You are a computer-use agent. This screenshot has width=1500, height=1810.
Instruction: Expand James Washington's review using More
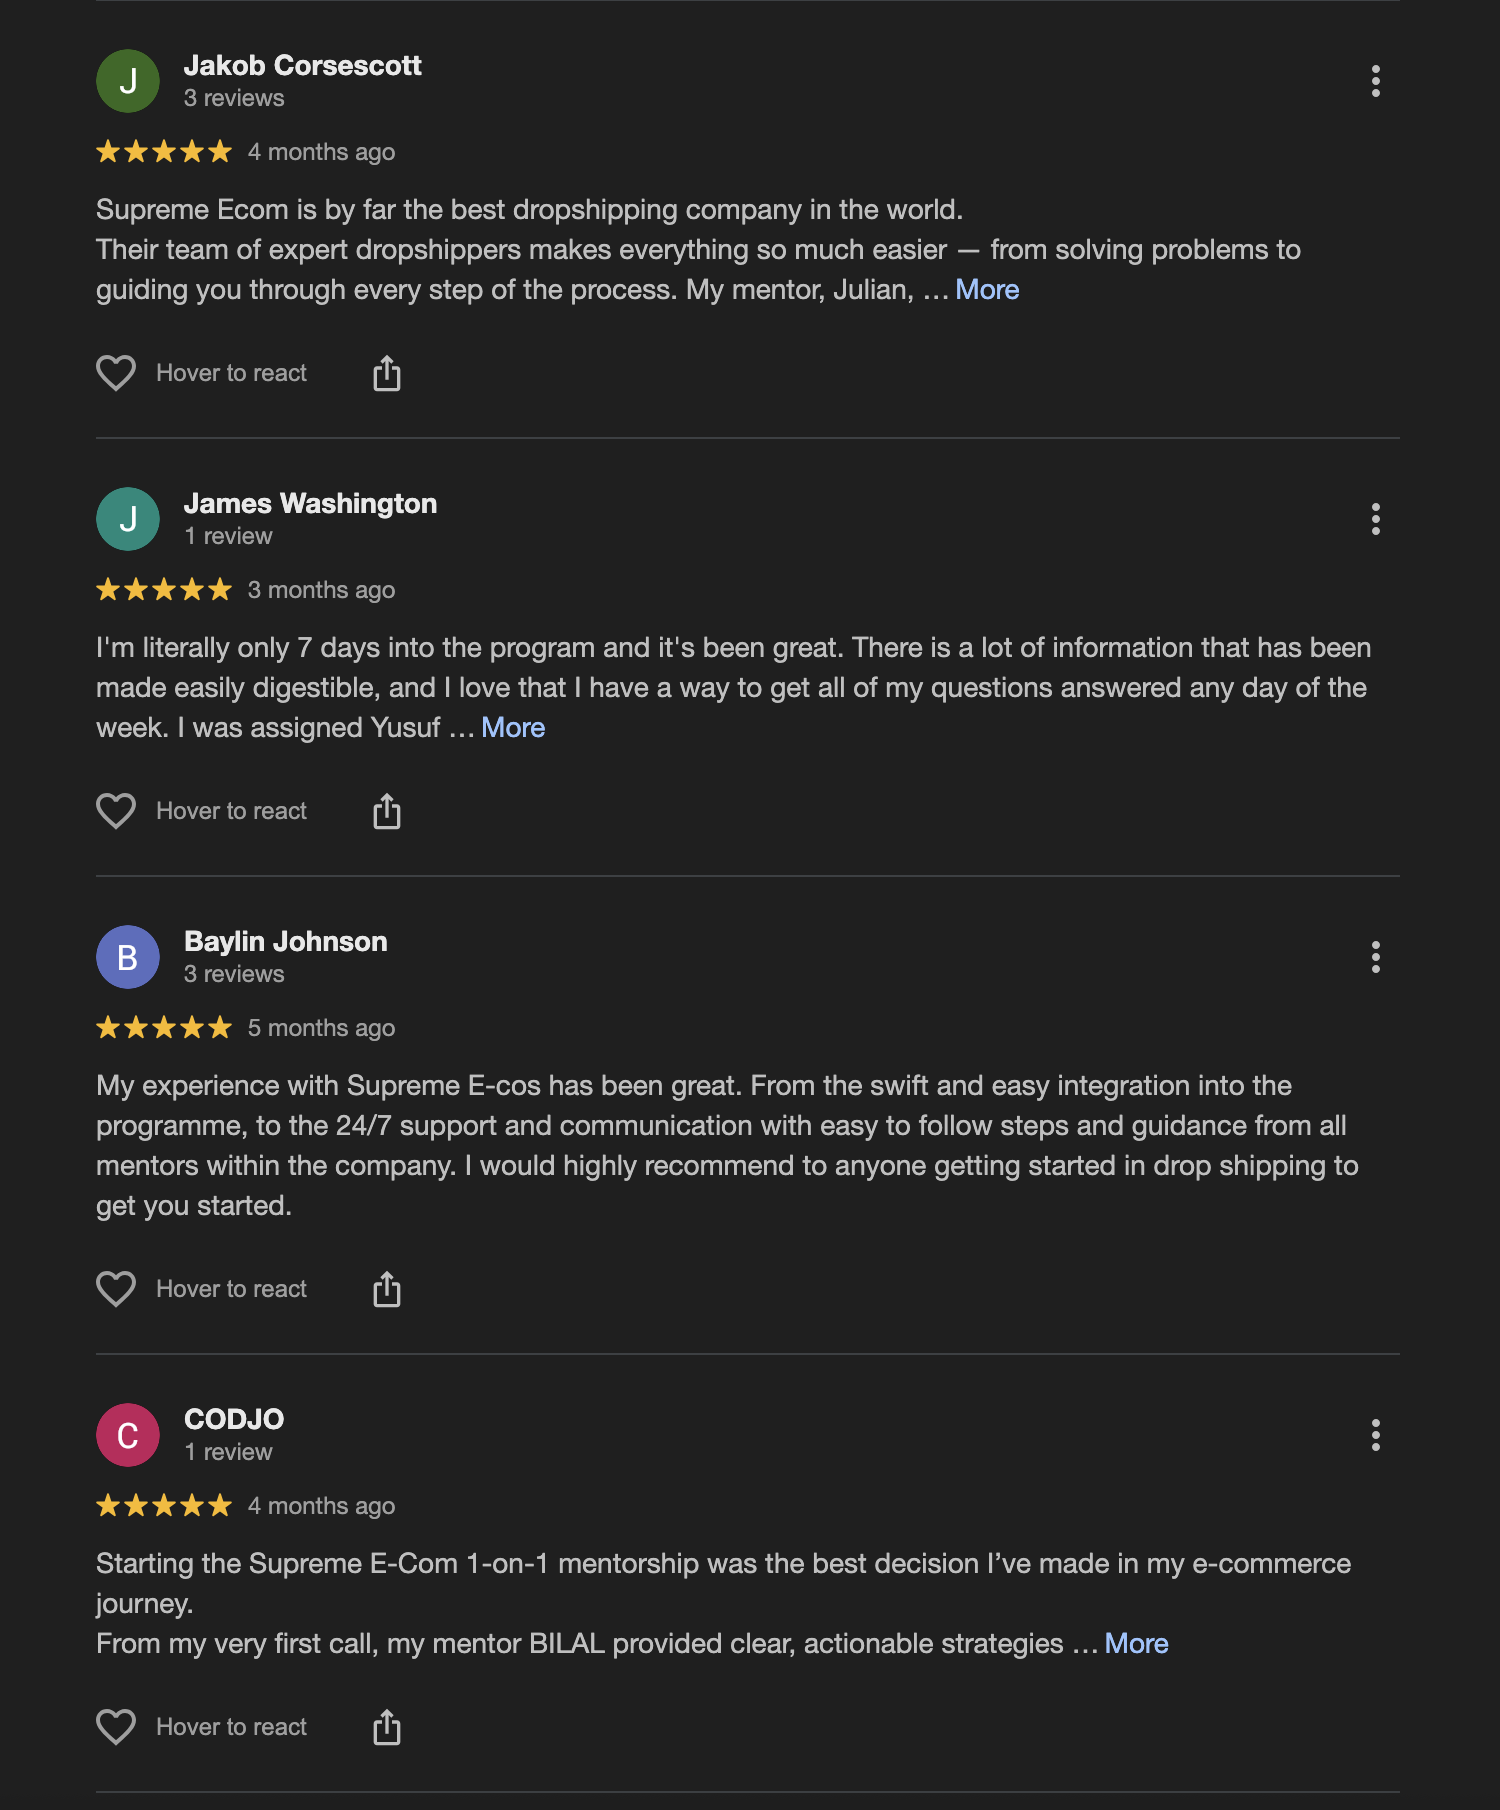tap(512, 727)
